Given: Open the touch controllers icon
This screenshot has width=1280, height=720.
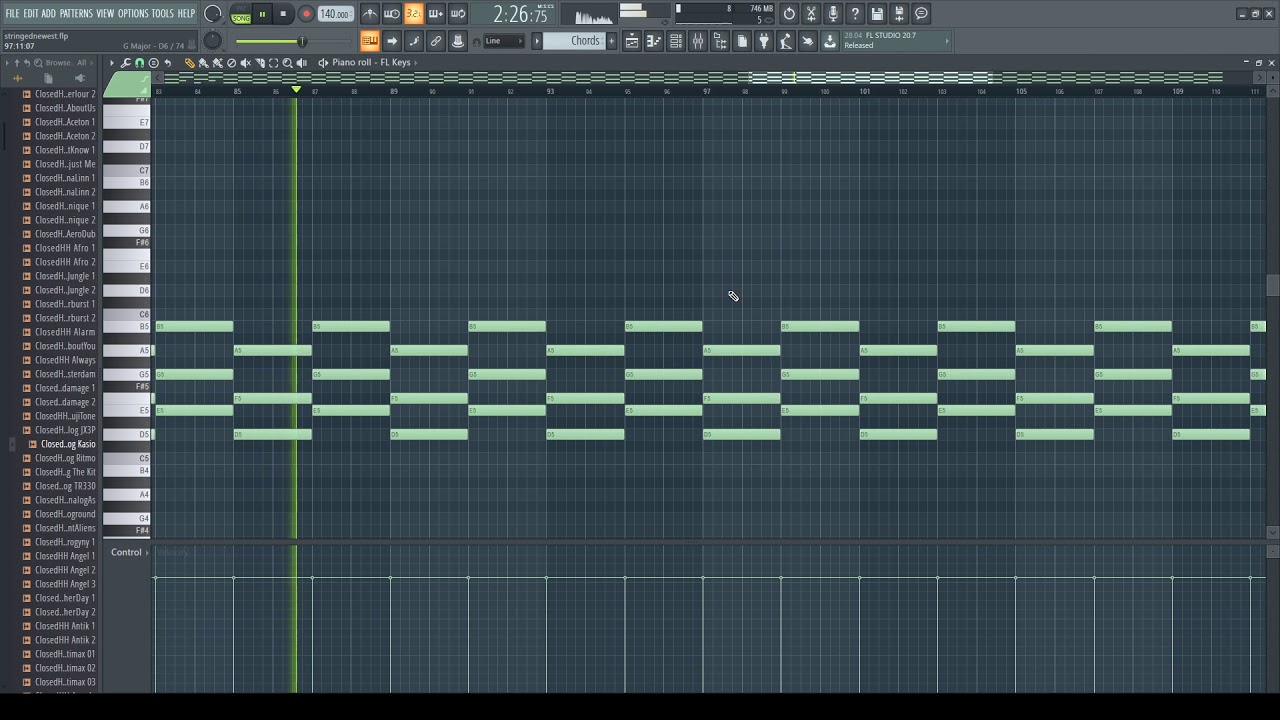Looking at the screenshot, I should point(808,41).
